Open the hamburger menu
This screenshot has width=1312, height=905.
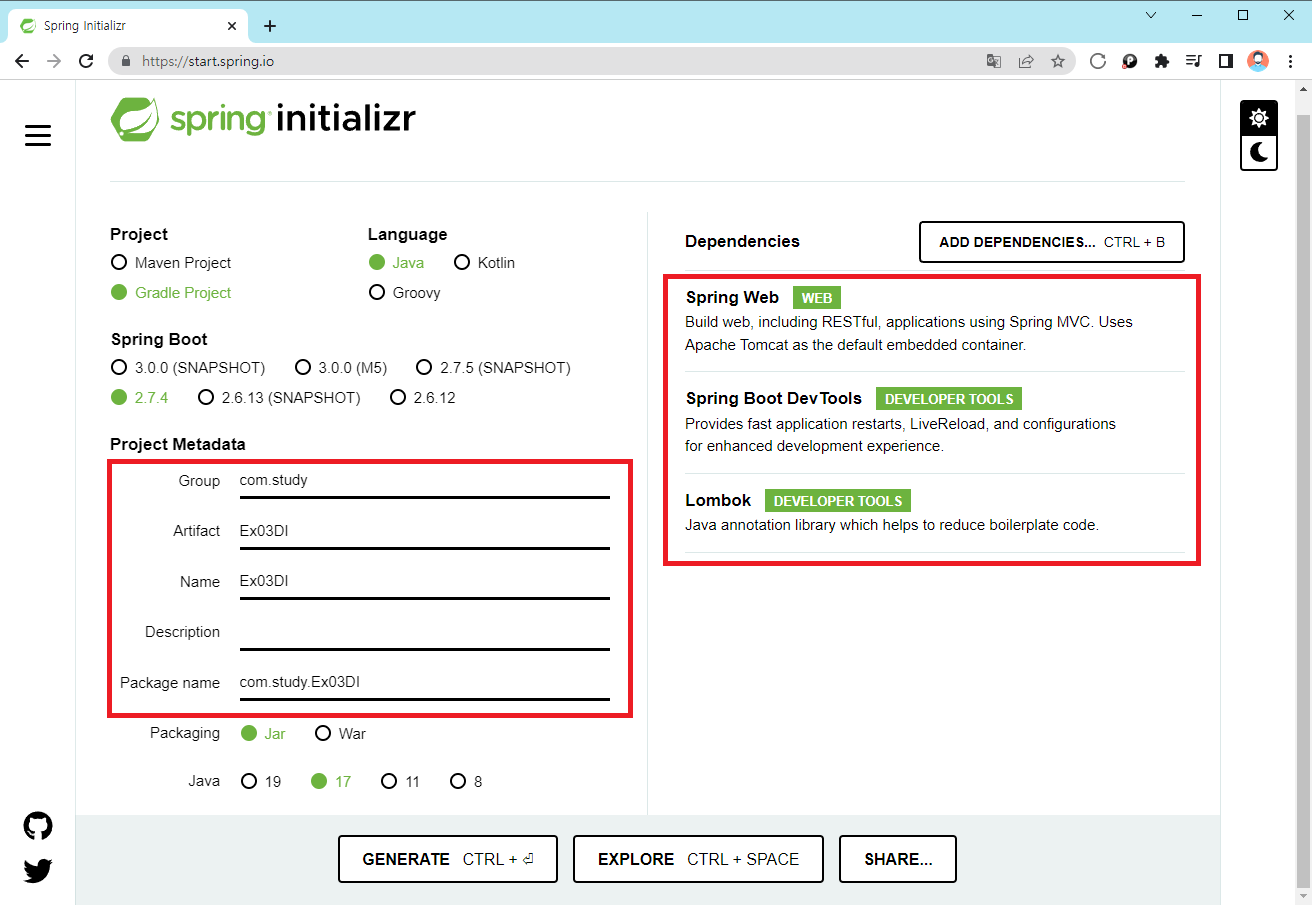tap(38, 136)
